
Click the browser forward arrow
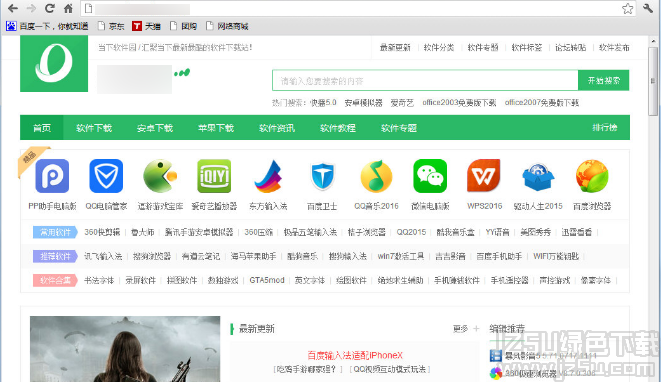31,8
